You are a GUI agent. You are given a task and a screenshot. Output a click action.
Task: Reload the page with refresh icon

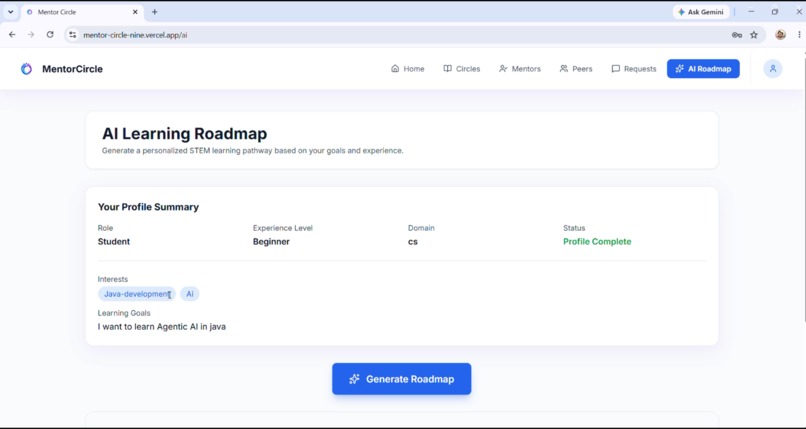pos(50,34)
